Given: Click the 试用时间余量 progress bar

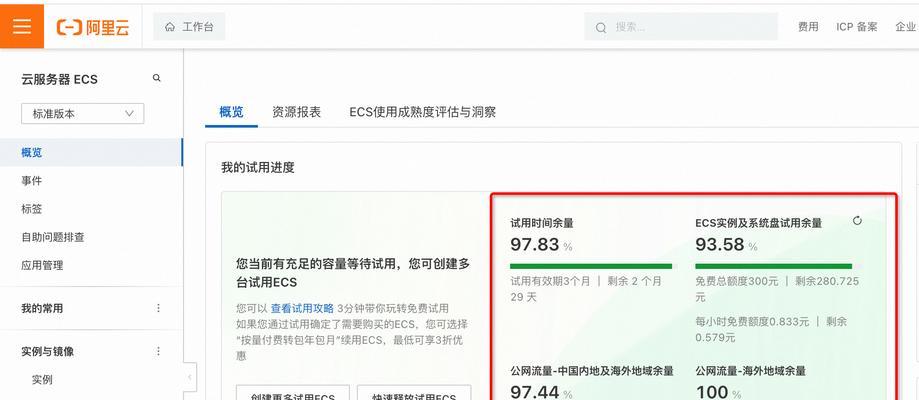Looking at the screenshot, I should pyautogui.click(x=593, y=266).
